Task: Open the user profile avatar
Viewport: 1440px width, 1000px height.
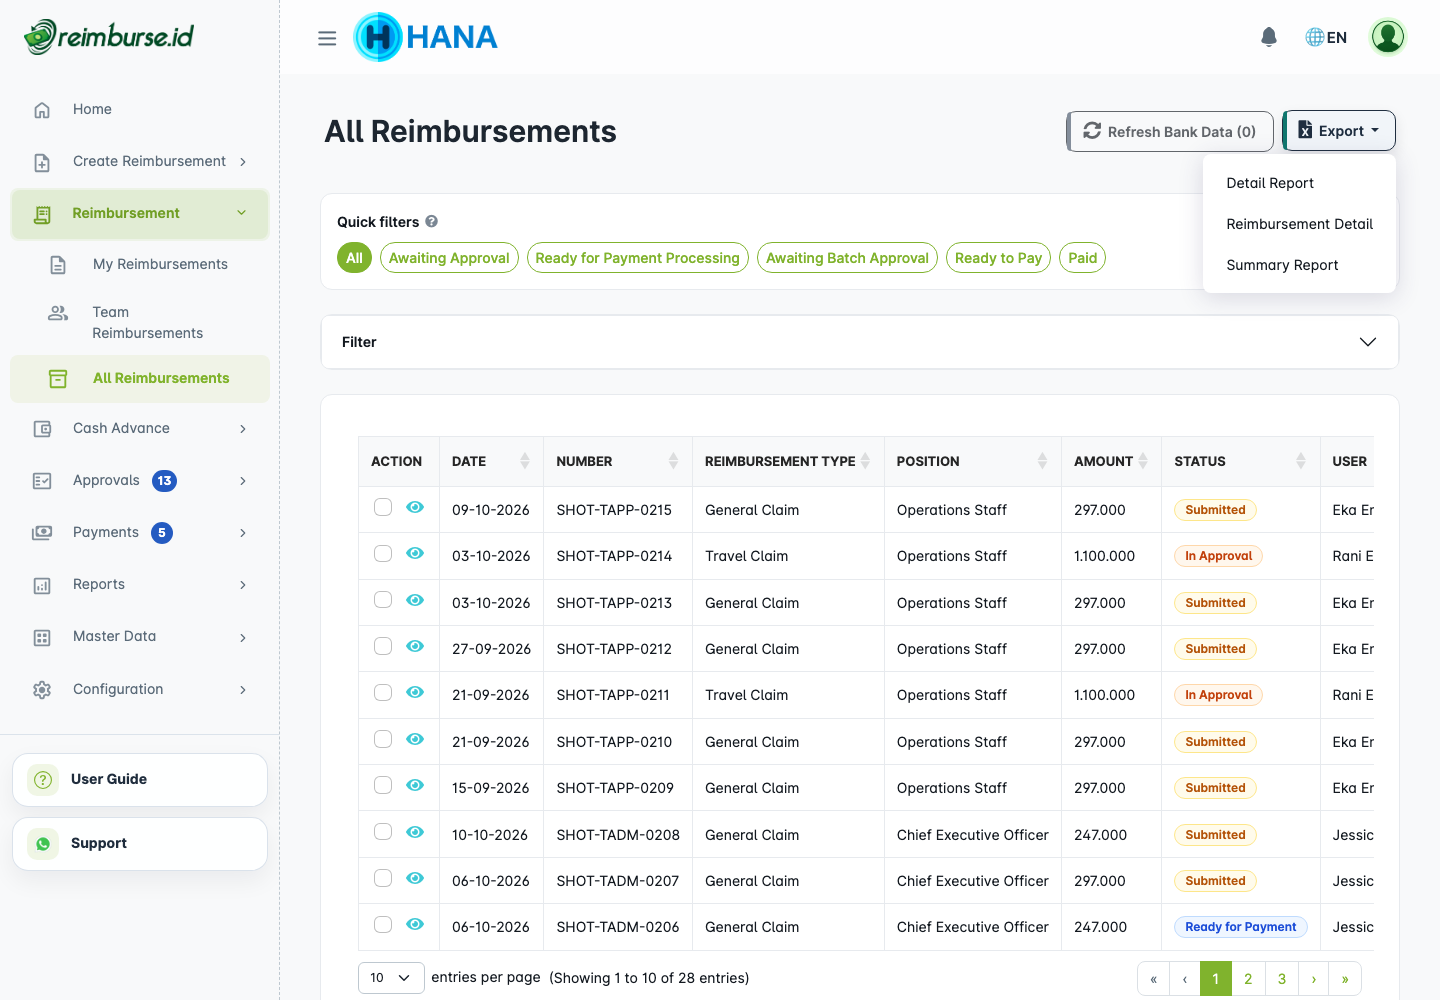Action: [x=1388, y=37]
